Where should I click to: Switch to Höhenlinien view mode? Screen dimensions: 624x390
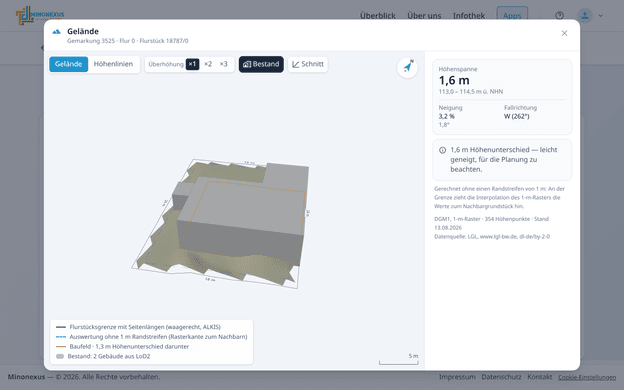(113, 64)
